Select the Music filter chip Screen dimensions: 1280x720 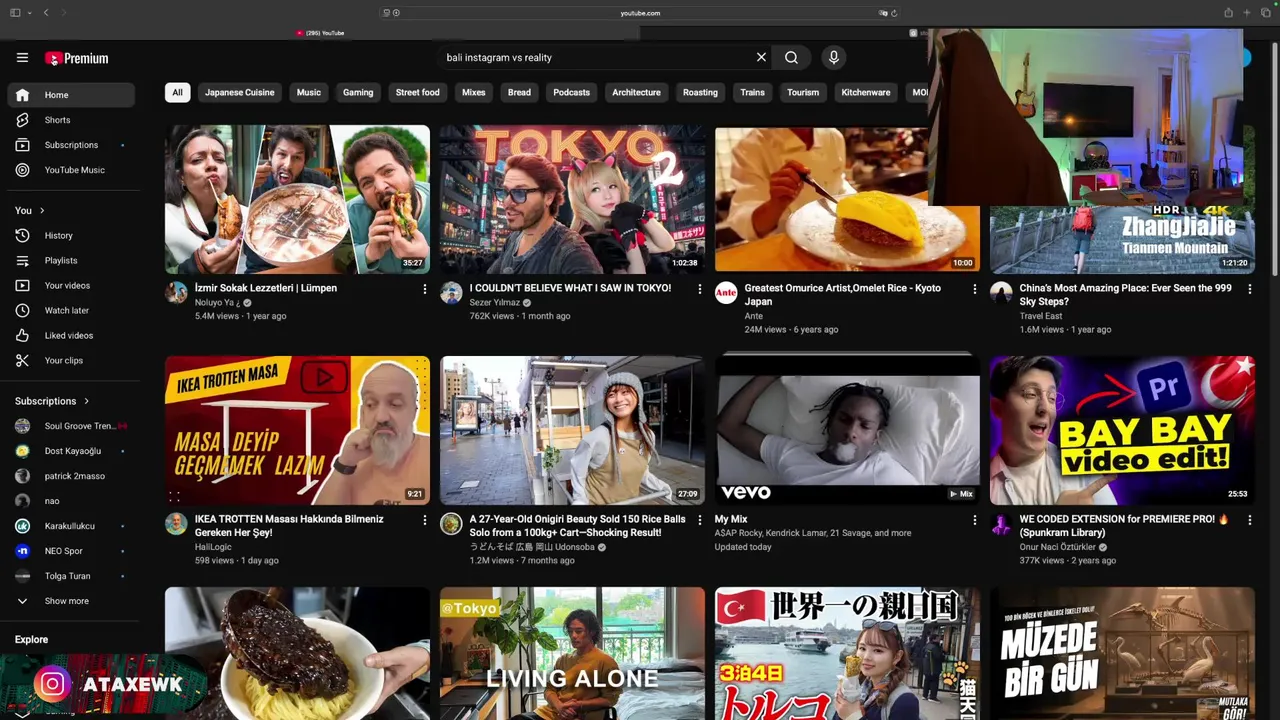309,92
